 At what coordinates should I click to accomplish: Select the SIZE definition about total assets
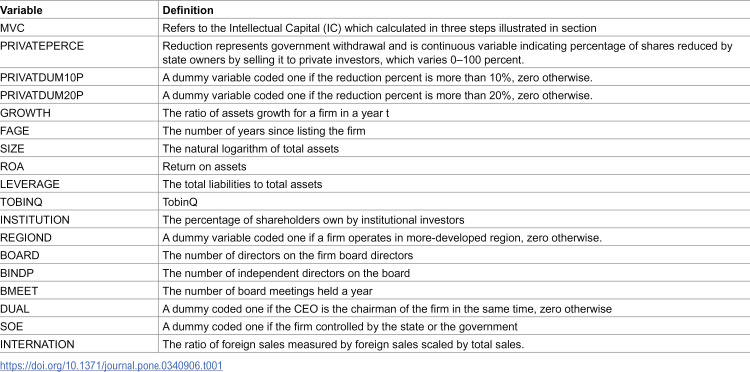click(x=251, y=149)
